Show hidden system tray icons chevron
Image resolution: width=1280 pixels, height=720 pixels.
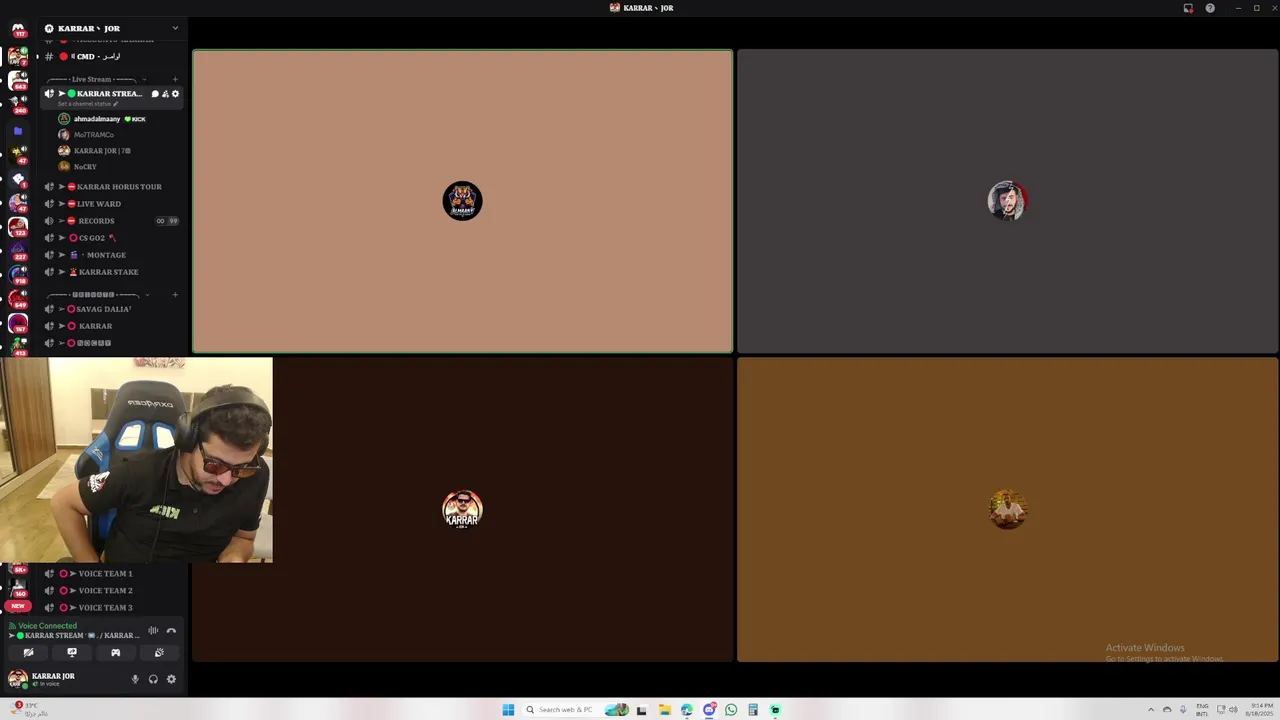pos(1150,710)
